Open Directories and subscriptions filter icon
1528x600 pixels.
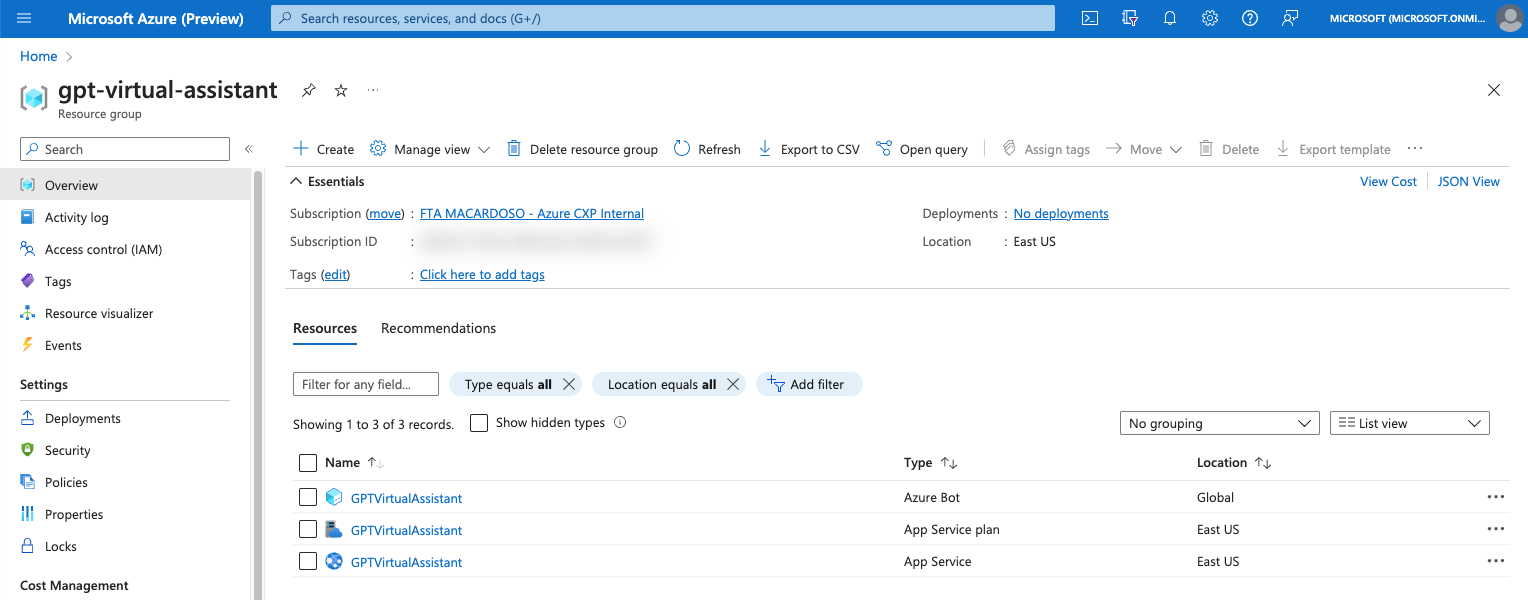click(x=1130, y=18)
